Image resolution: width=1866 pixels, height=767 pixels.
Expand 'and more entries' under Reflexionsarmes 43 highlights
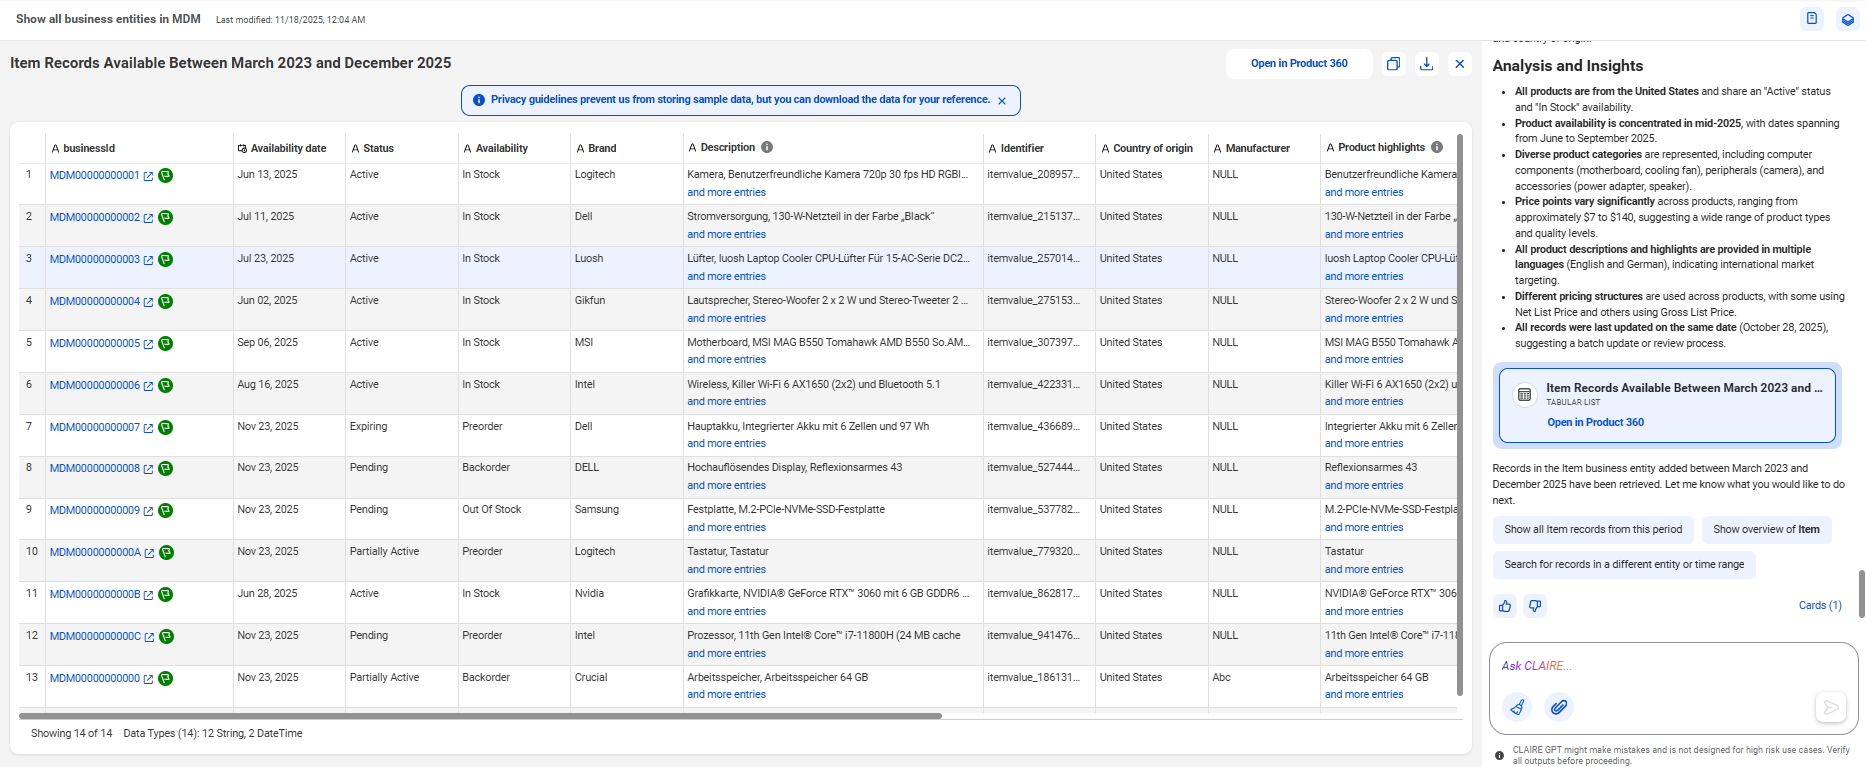1364,486
